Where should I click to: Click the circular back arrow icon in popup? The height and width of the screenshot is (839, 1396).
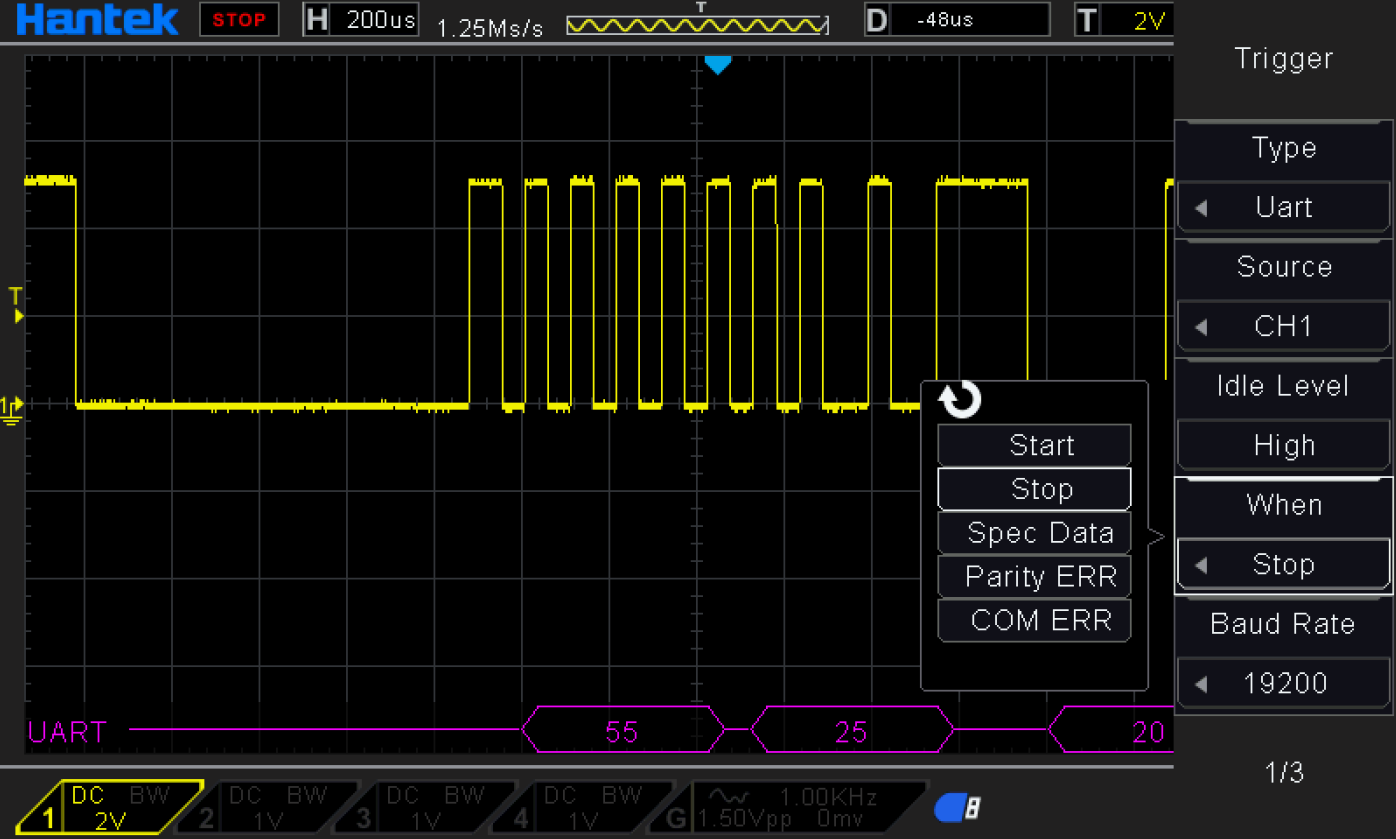coord(960,401)
